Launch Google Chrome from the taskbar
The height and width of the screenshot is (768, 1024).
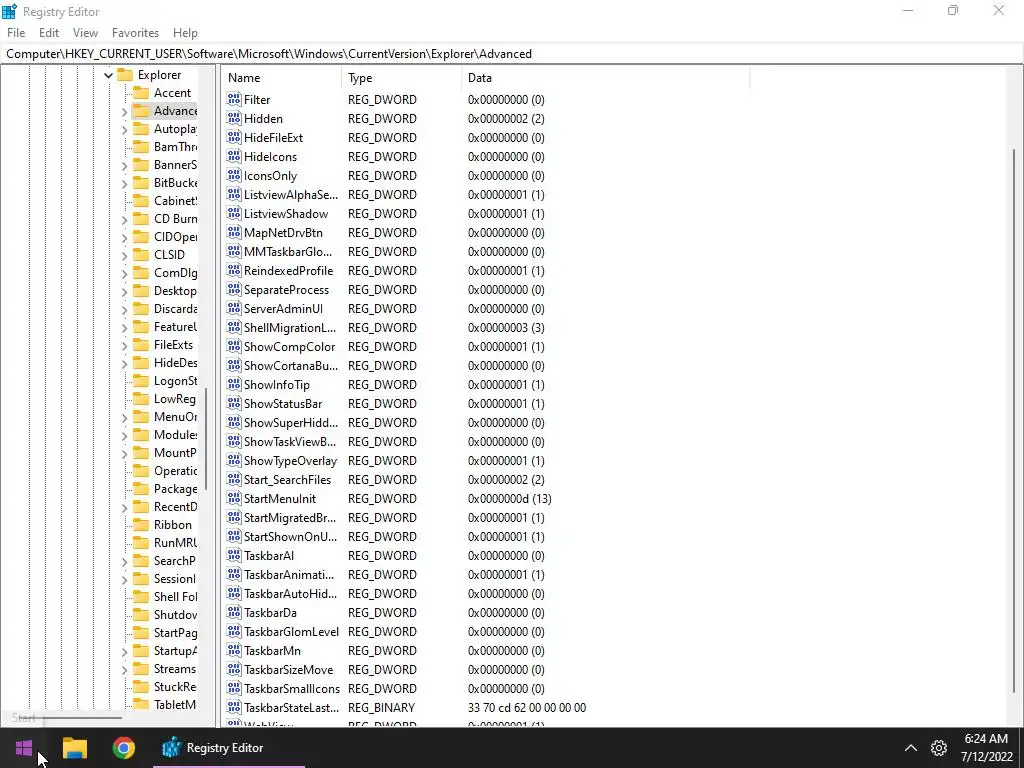coord(123,748)
